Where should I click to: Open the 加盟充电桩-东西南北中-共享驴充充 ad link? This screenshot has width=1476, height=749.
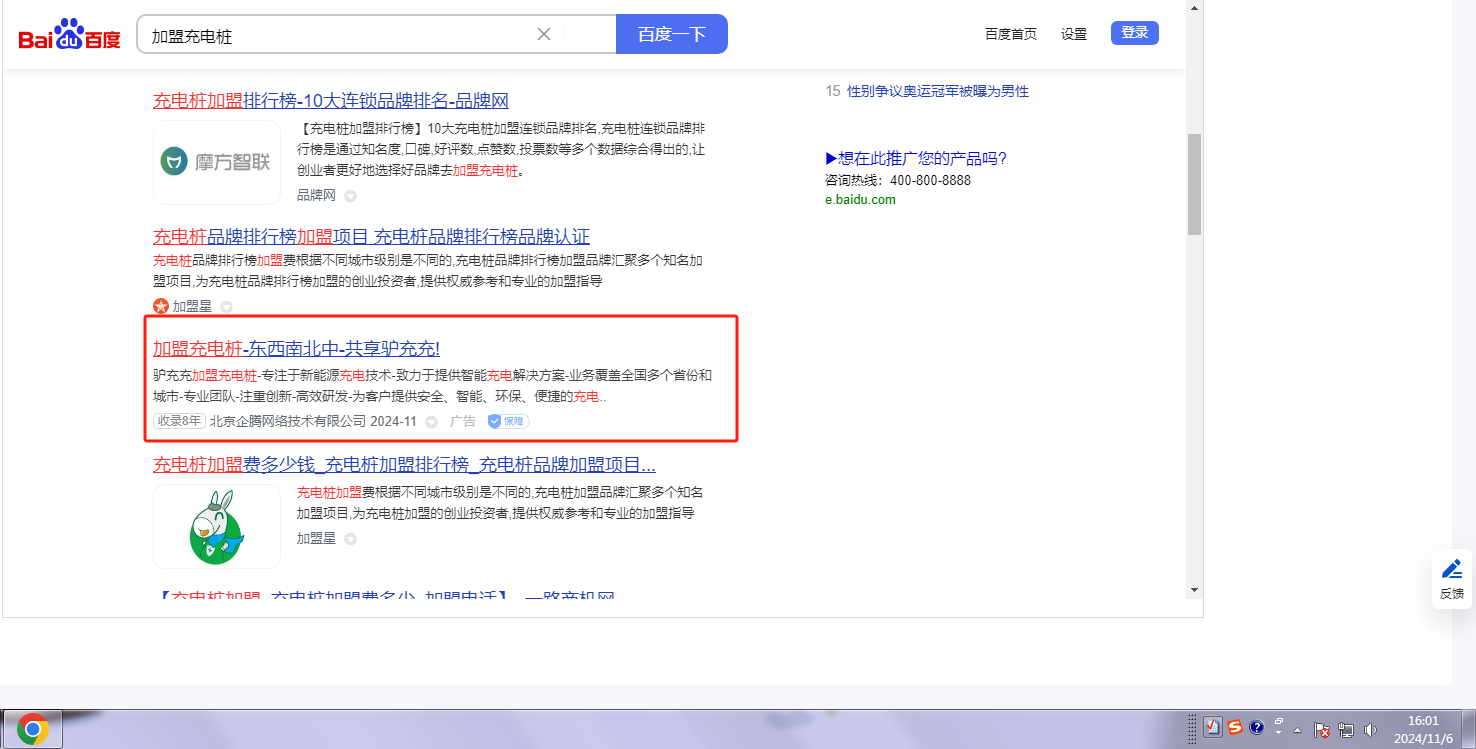296,348
